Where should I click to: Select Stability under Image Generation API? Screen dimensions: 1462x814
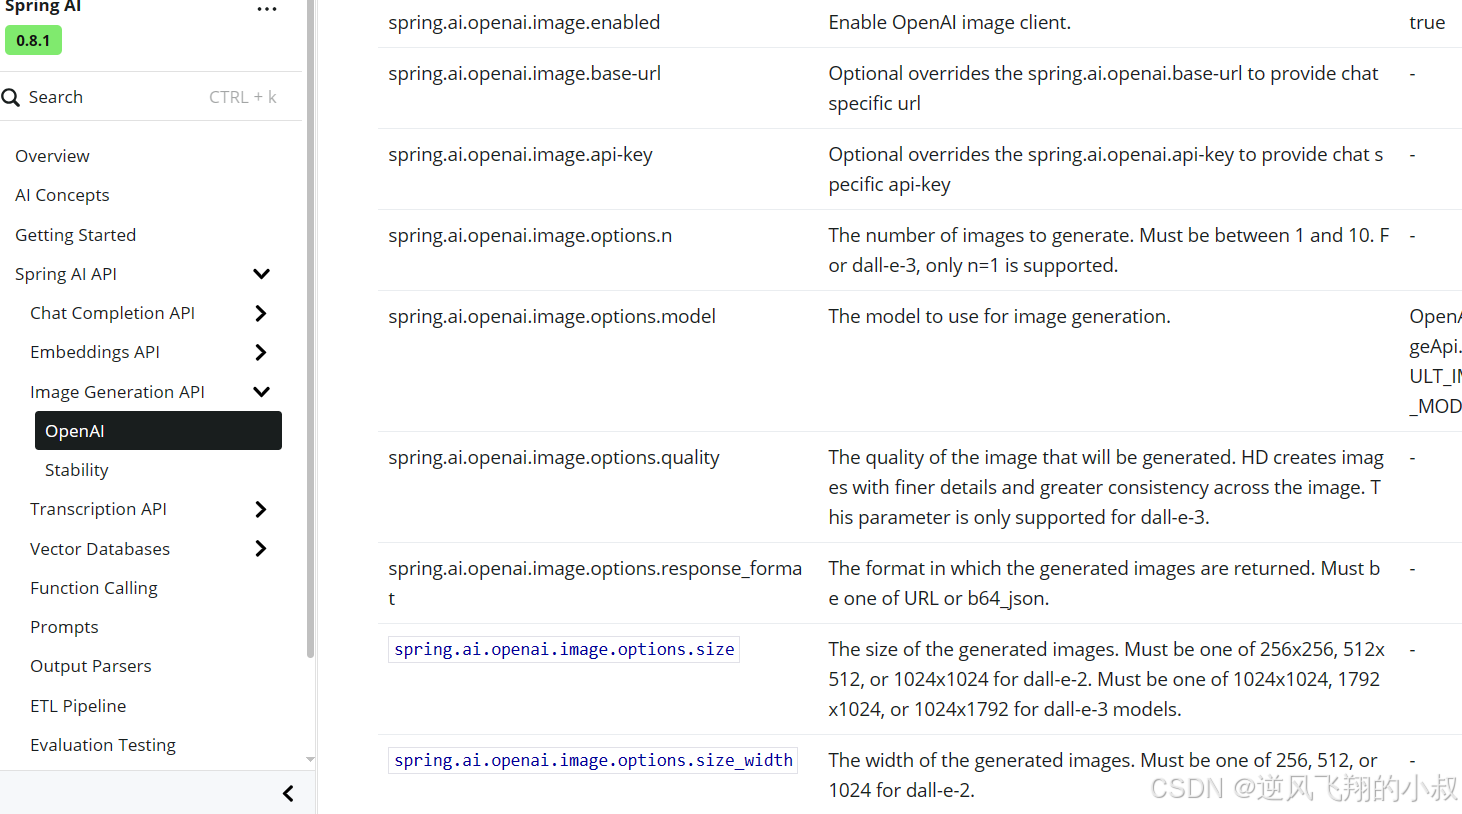pyautogui.click(x=76, y=470)
